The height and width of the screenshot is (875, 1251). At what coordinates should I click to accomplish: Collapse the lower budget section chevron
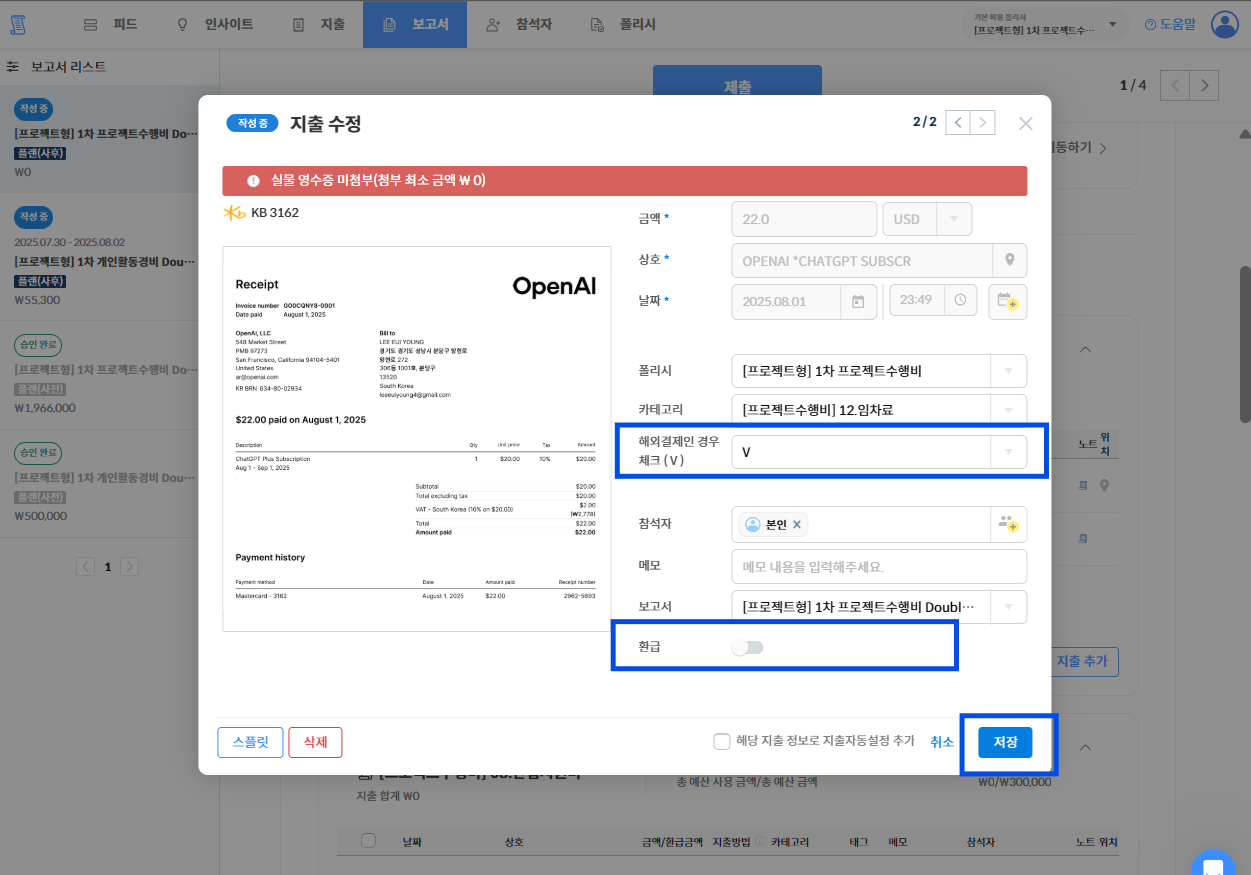(1084, 747)
